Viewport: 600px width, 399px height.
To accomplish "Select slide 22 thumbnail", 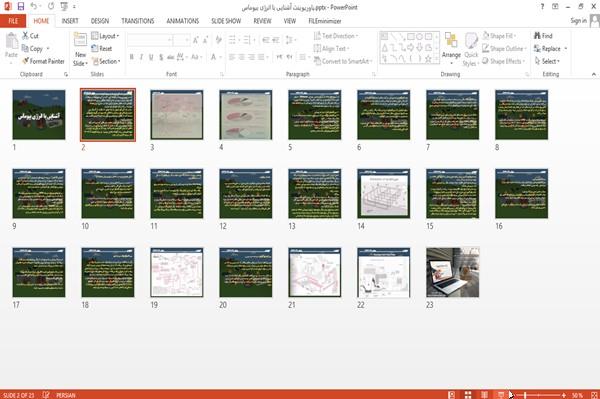I will tap(383, 272).
